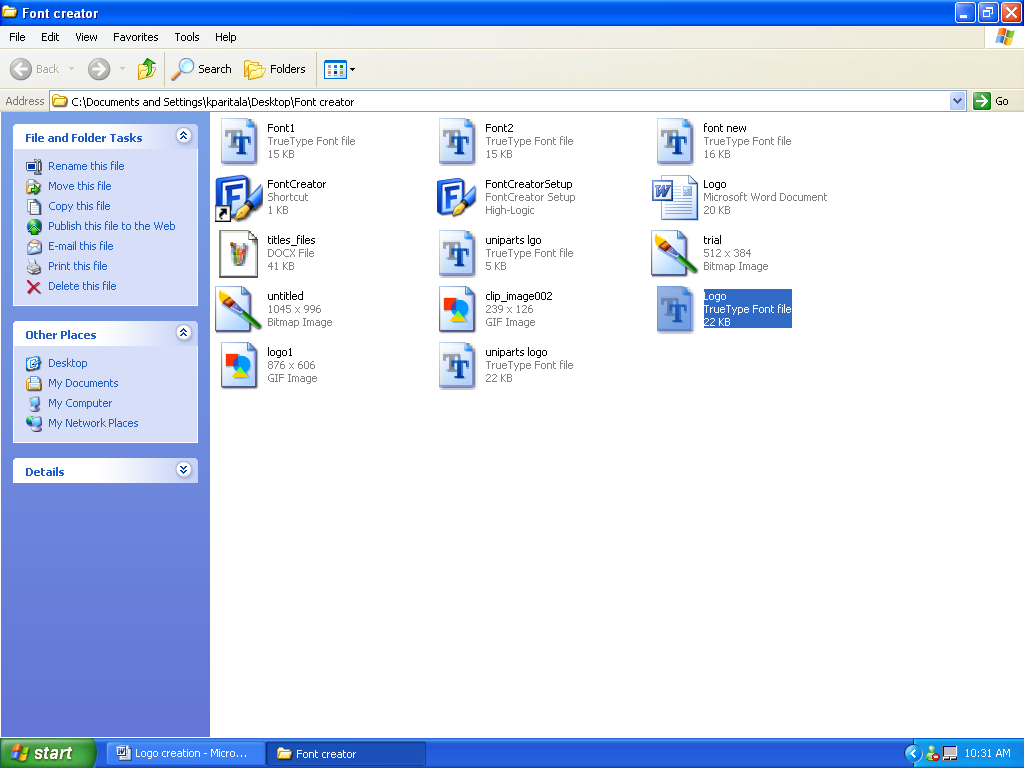Open the Font1 TrueType font file
Image resolution: width=1024 pixels, height=768 pixels.
click(x=239, y=141)
